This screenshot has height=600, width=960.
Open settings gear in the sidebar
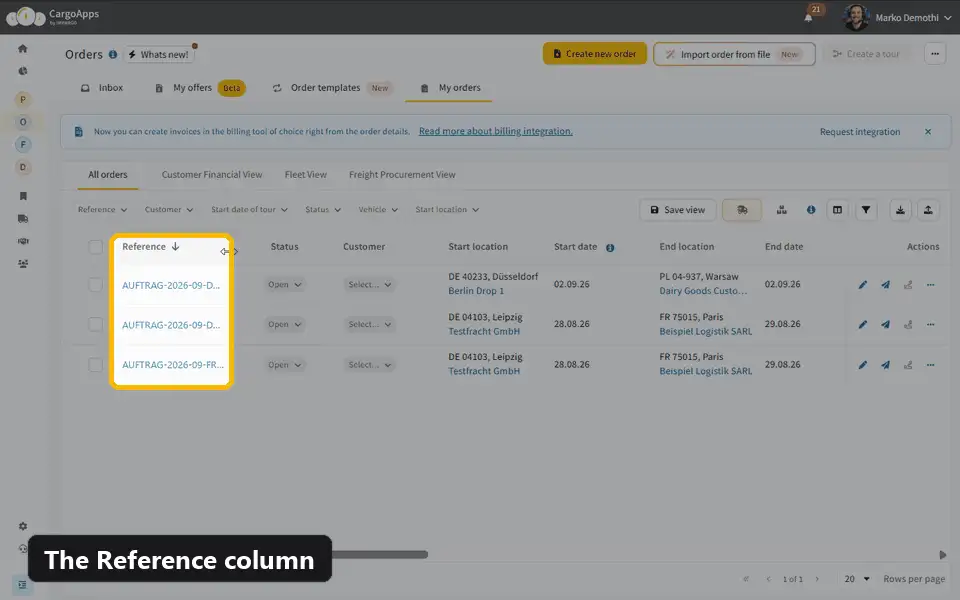tap(23, 527)
